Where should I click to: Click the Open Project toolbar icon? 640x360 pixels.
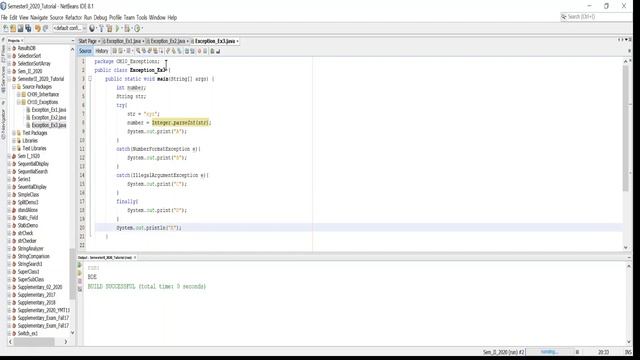click(x=20, y=28)
